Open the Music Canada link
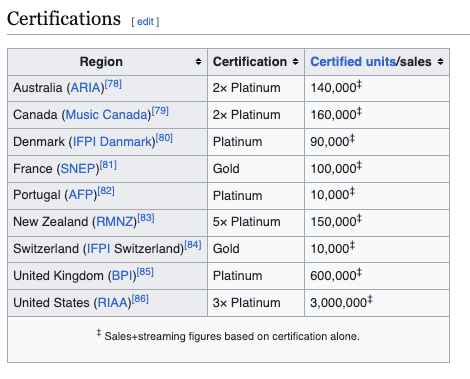470x379 pixels. pyautogui.click(x=107, y=115)
